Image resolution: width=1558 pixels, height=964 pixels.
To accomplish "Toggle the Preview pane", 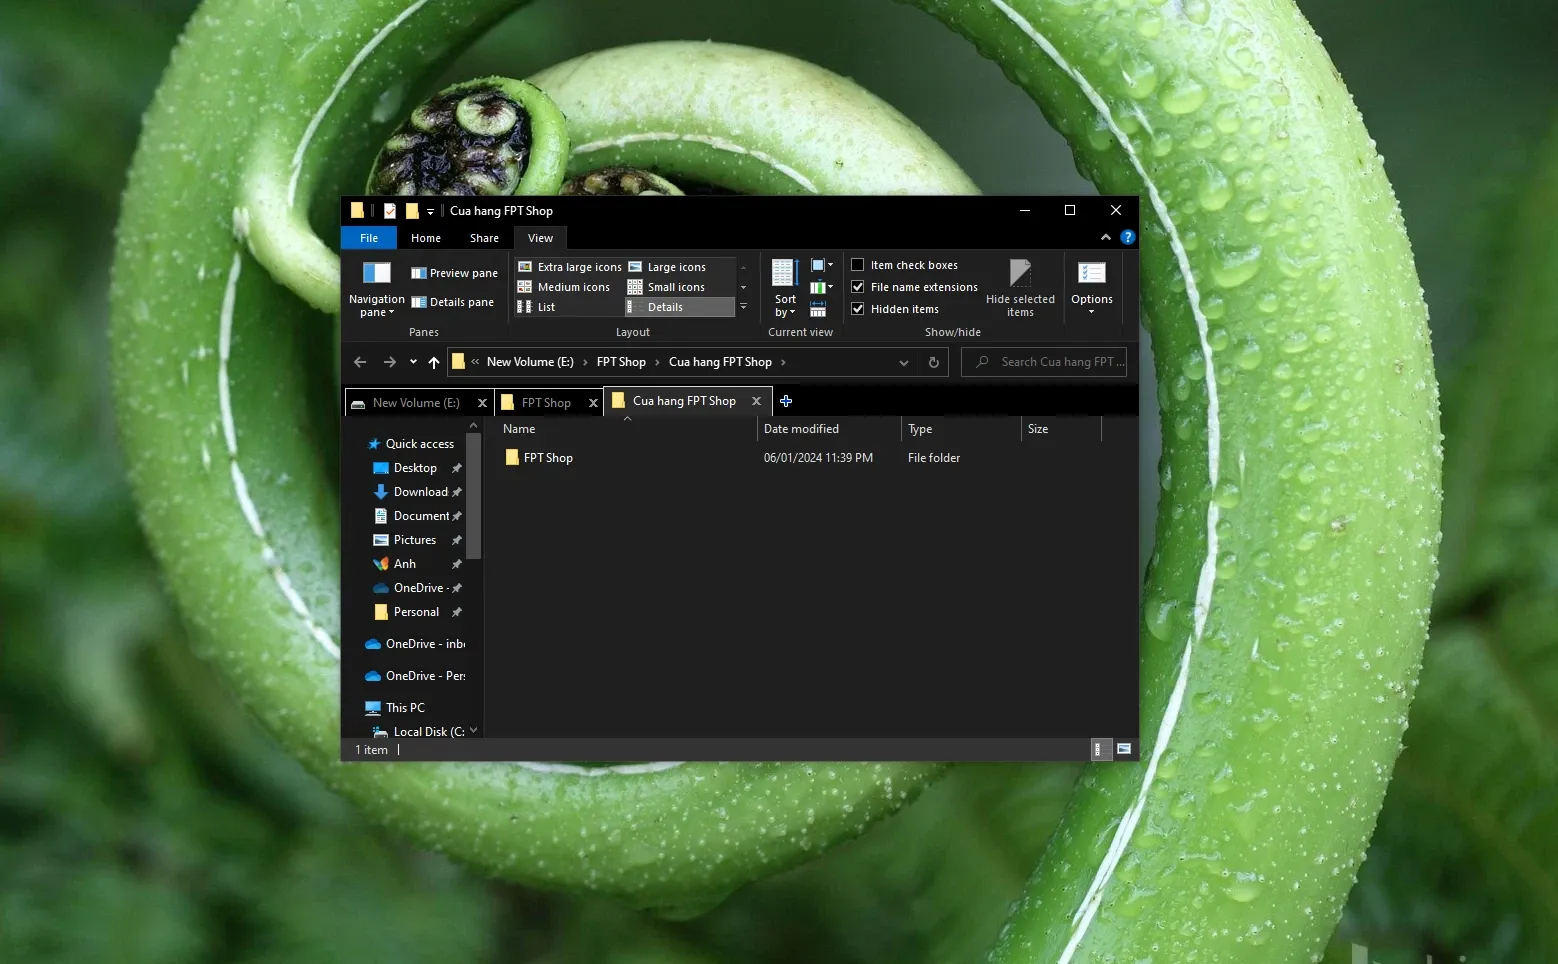I will (454, 273).
